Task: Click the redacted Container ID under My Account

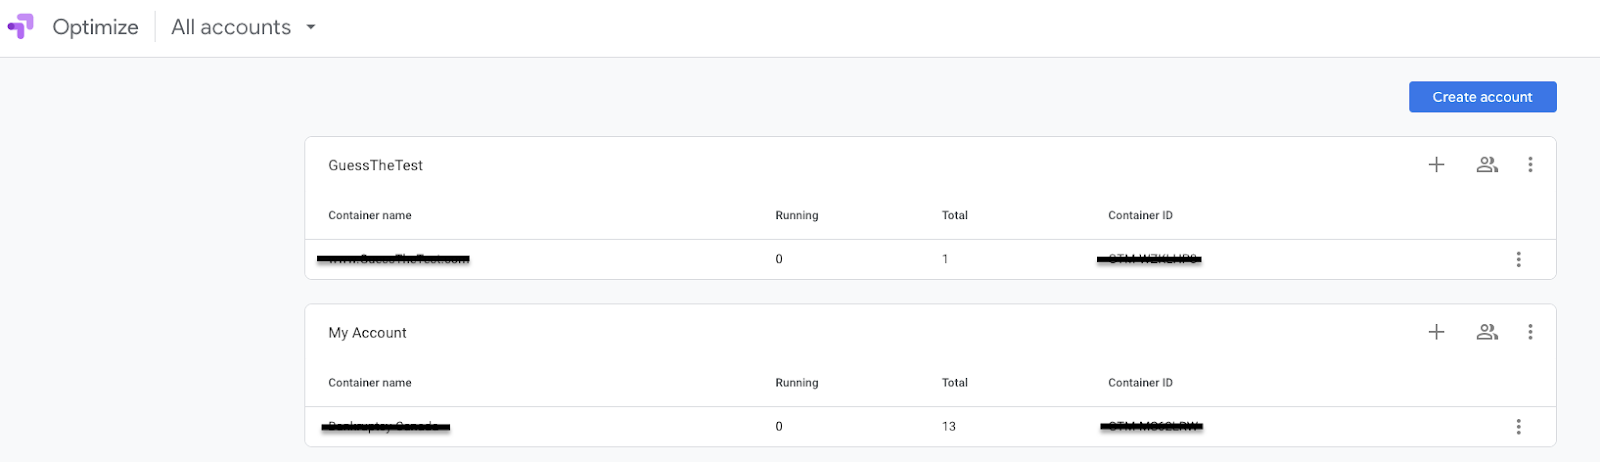Action: coord(1151,427)
